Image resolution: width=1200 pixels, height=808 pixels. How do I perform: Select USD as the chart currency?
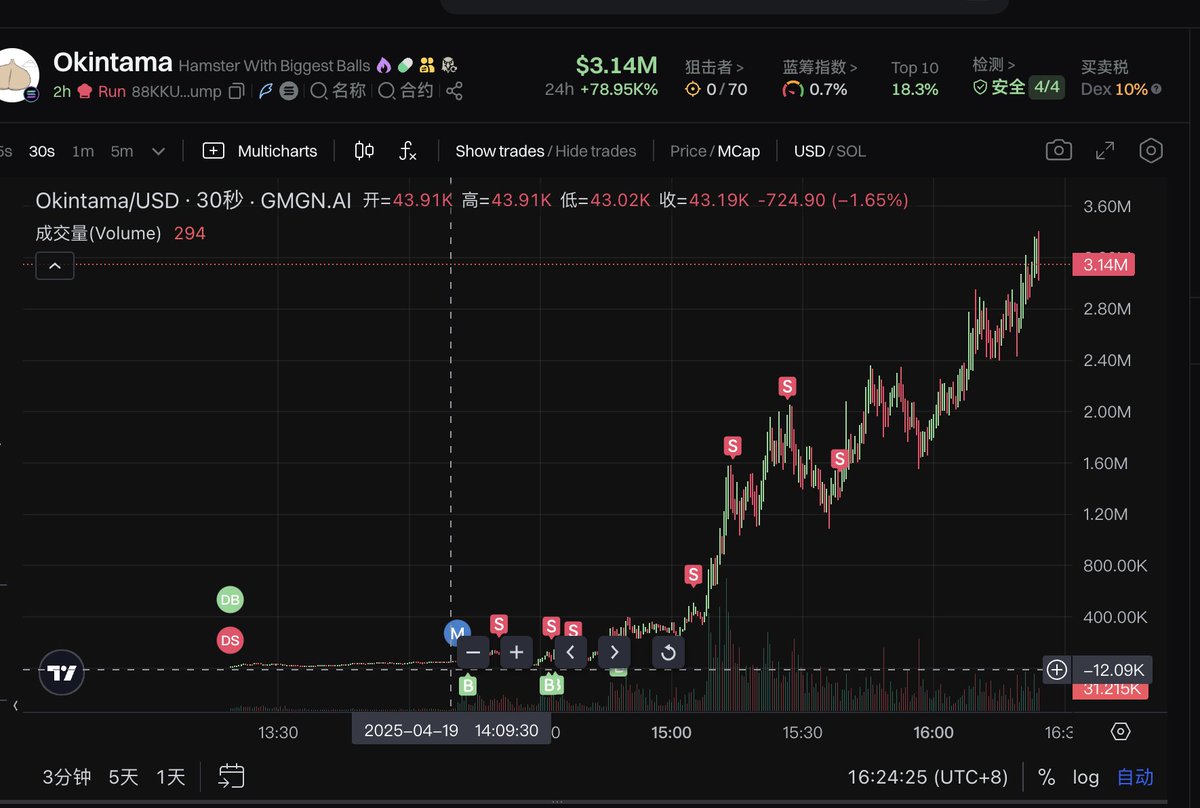[x=809, y=151]
